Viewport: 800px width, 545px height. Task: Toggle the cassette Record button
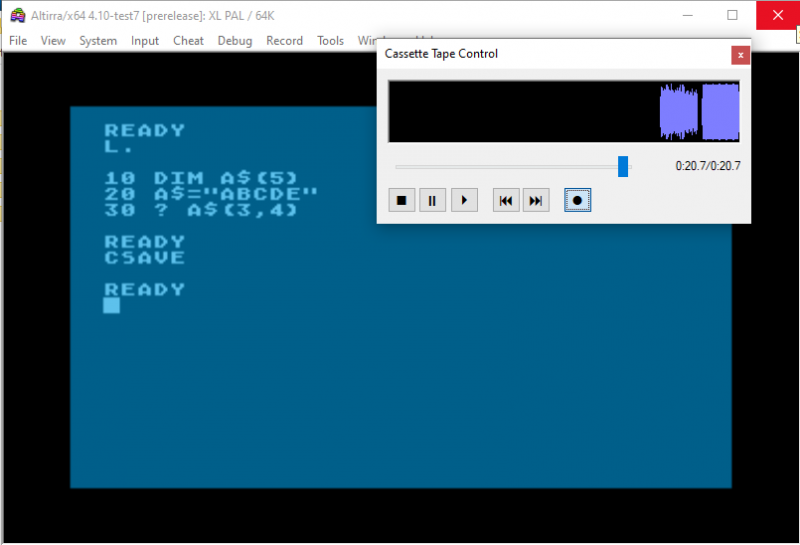click(577, 200)
